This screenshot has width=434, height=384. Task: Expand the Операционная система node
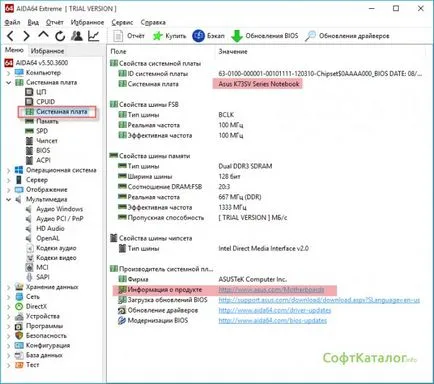9,170
